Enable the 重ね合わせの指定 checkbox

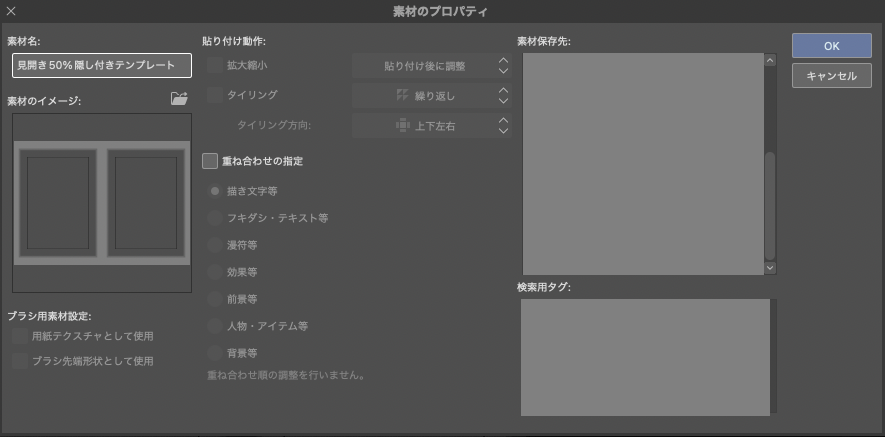click(210, 160)
